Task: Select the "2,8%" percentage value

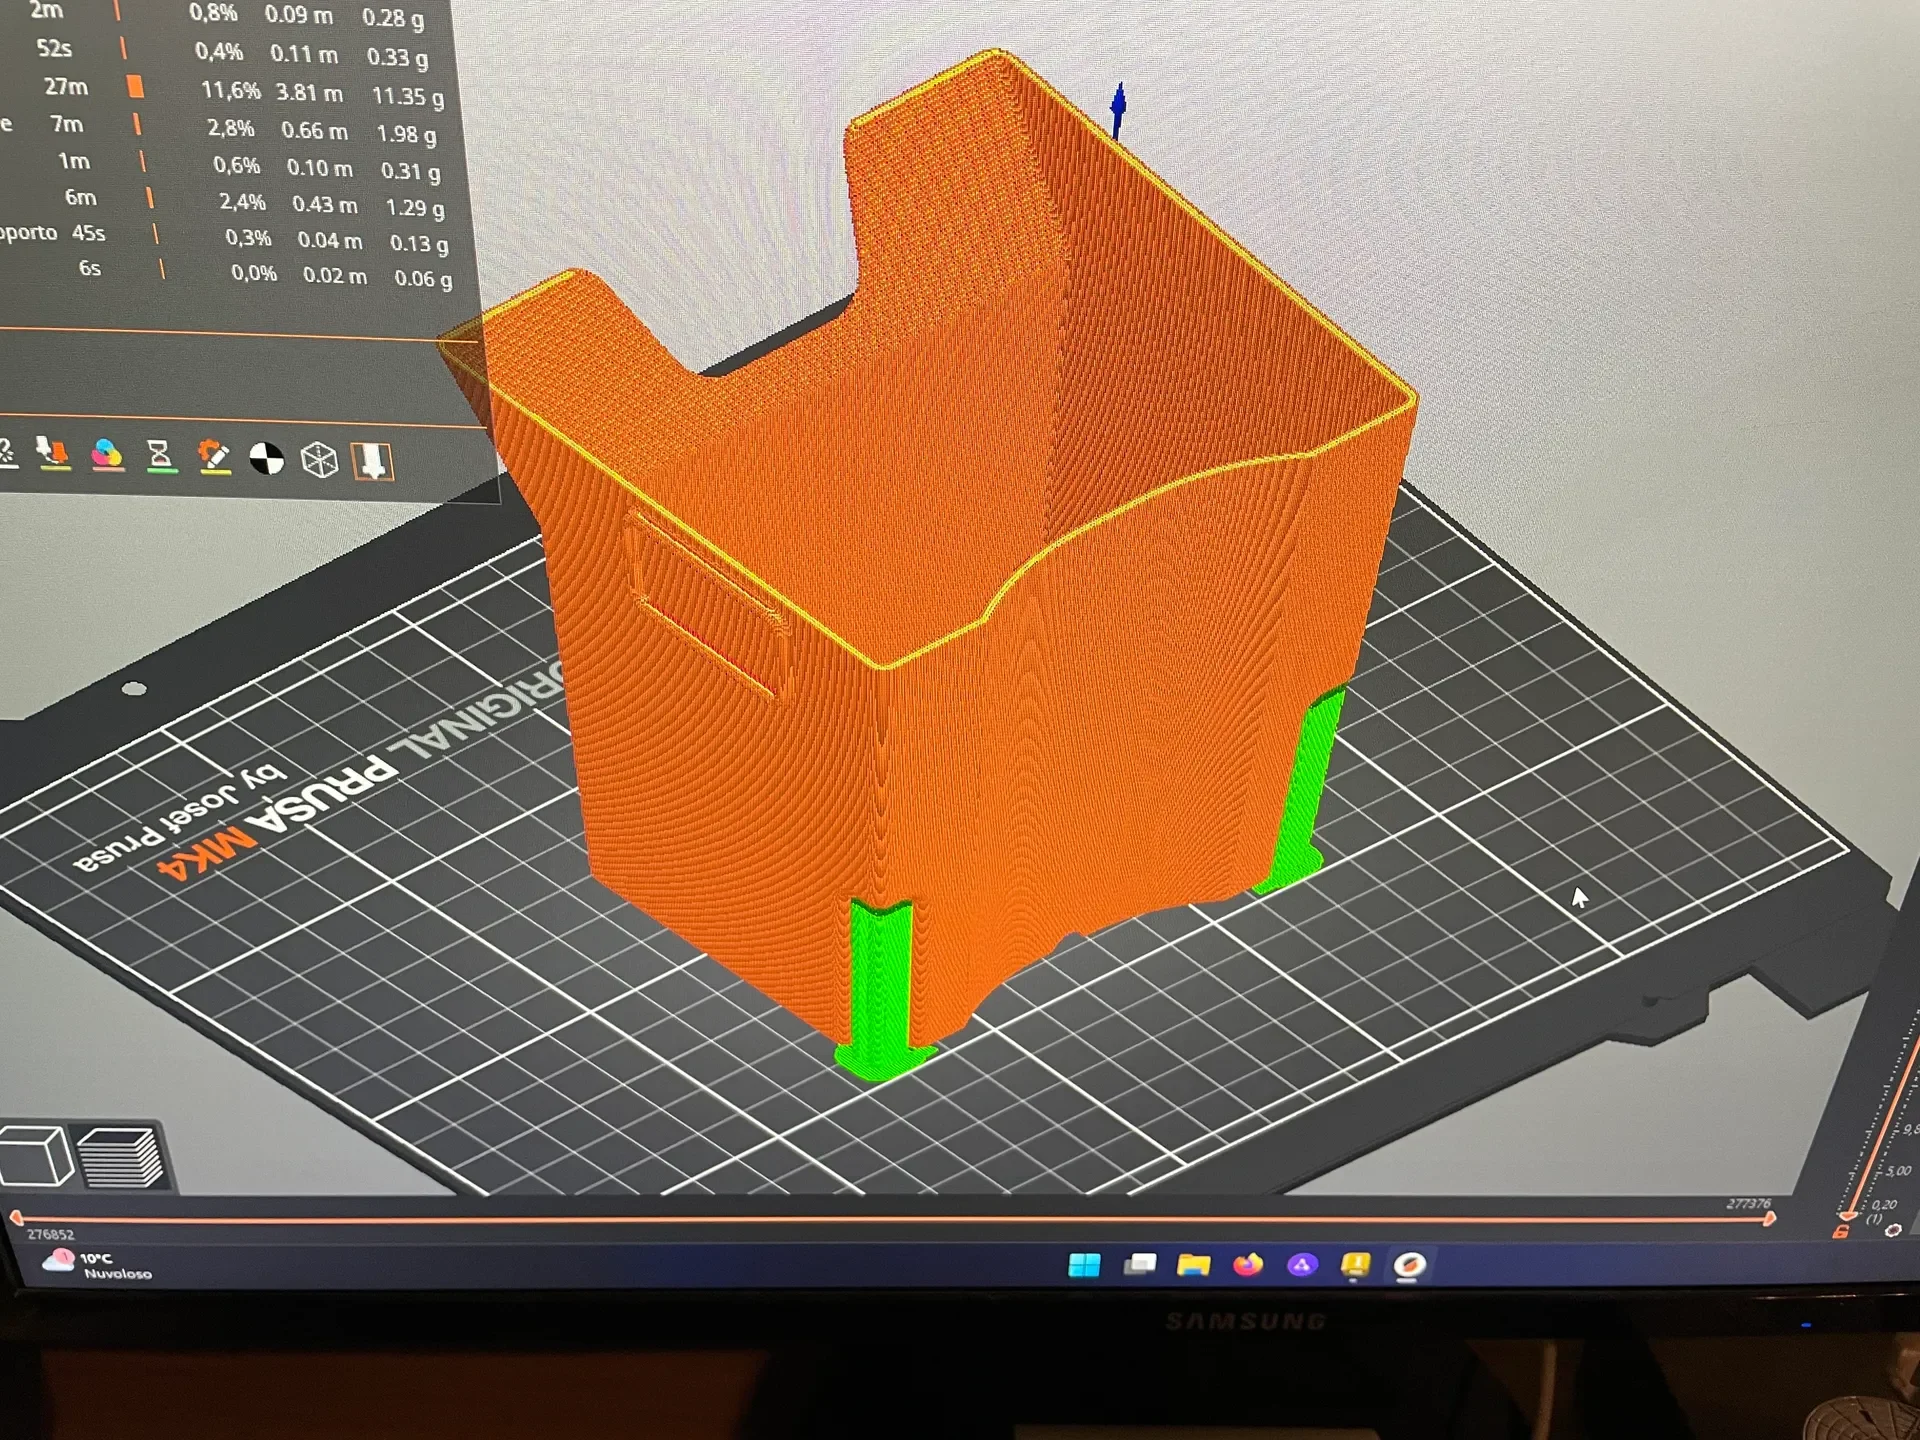Action: pos(231,128)
